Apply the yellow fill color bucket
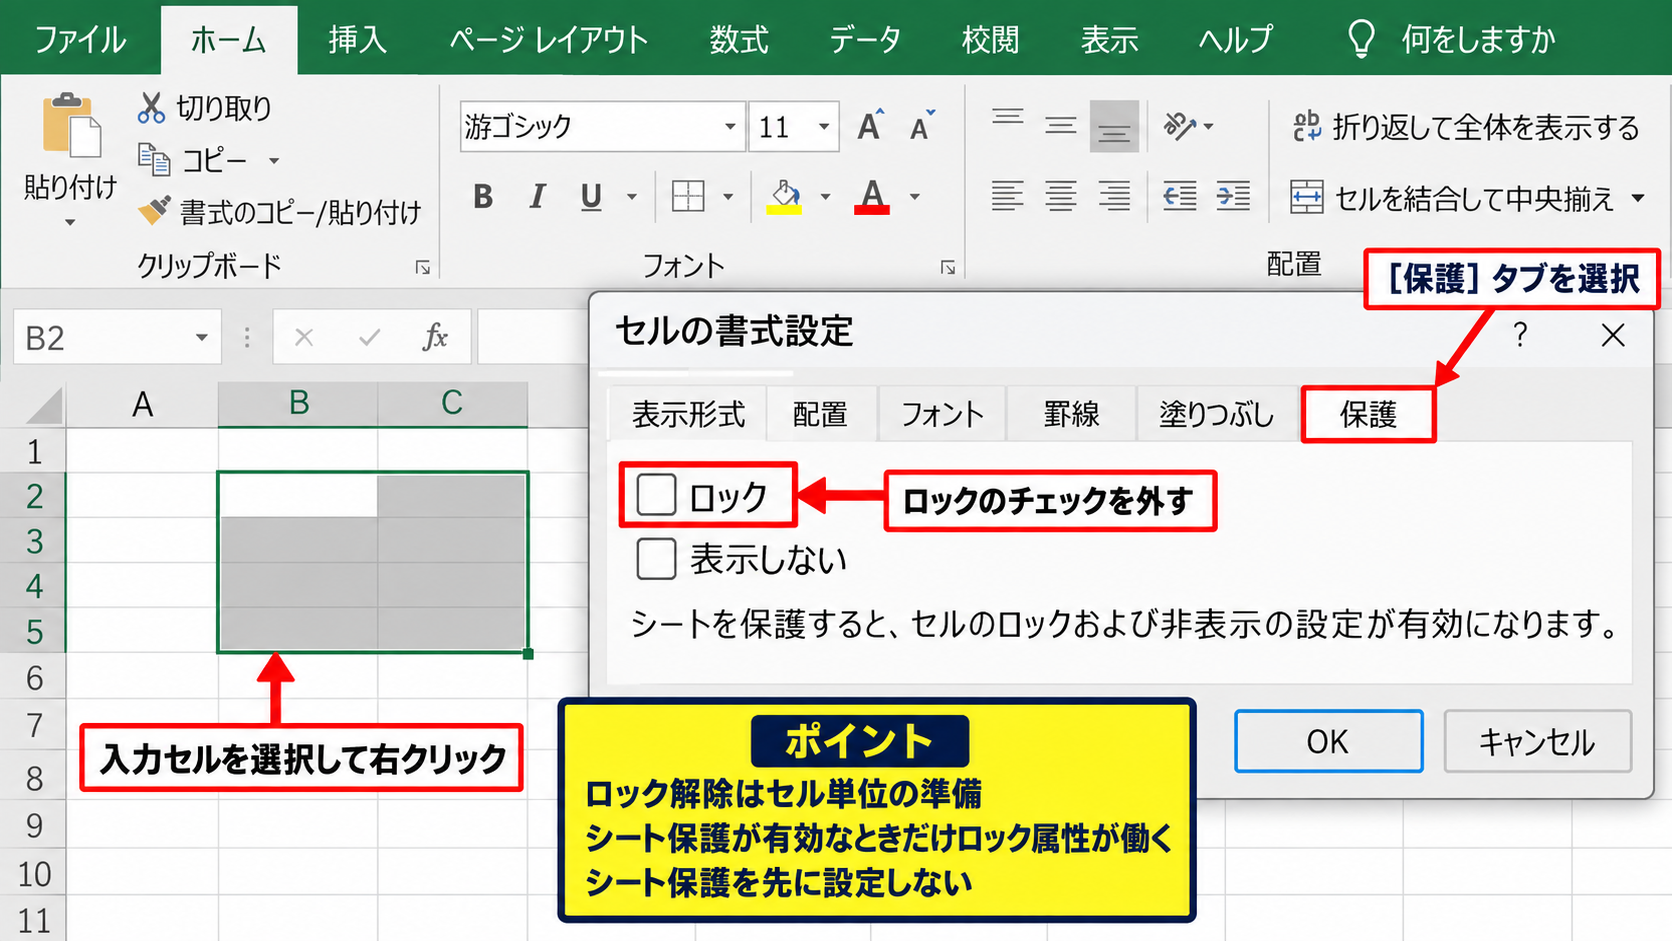1672x941 pixels. tap(785, 197)
